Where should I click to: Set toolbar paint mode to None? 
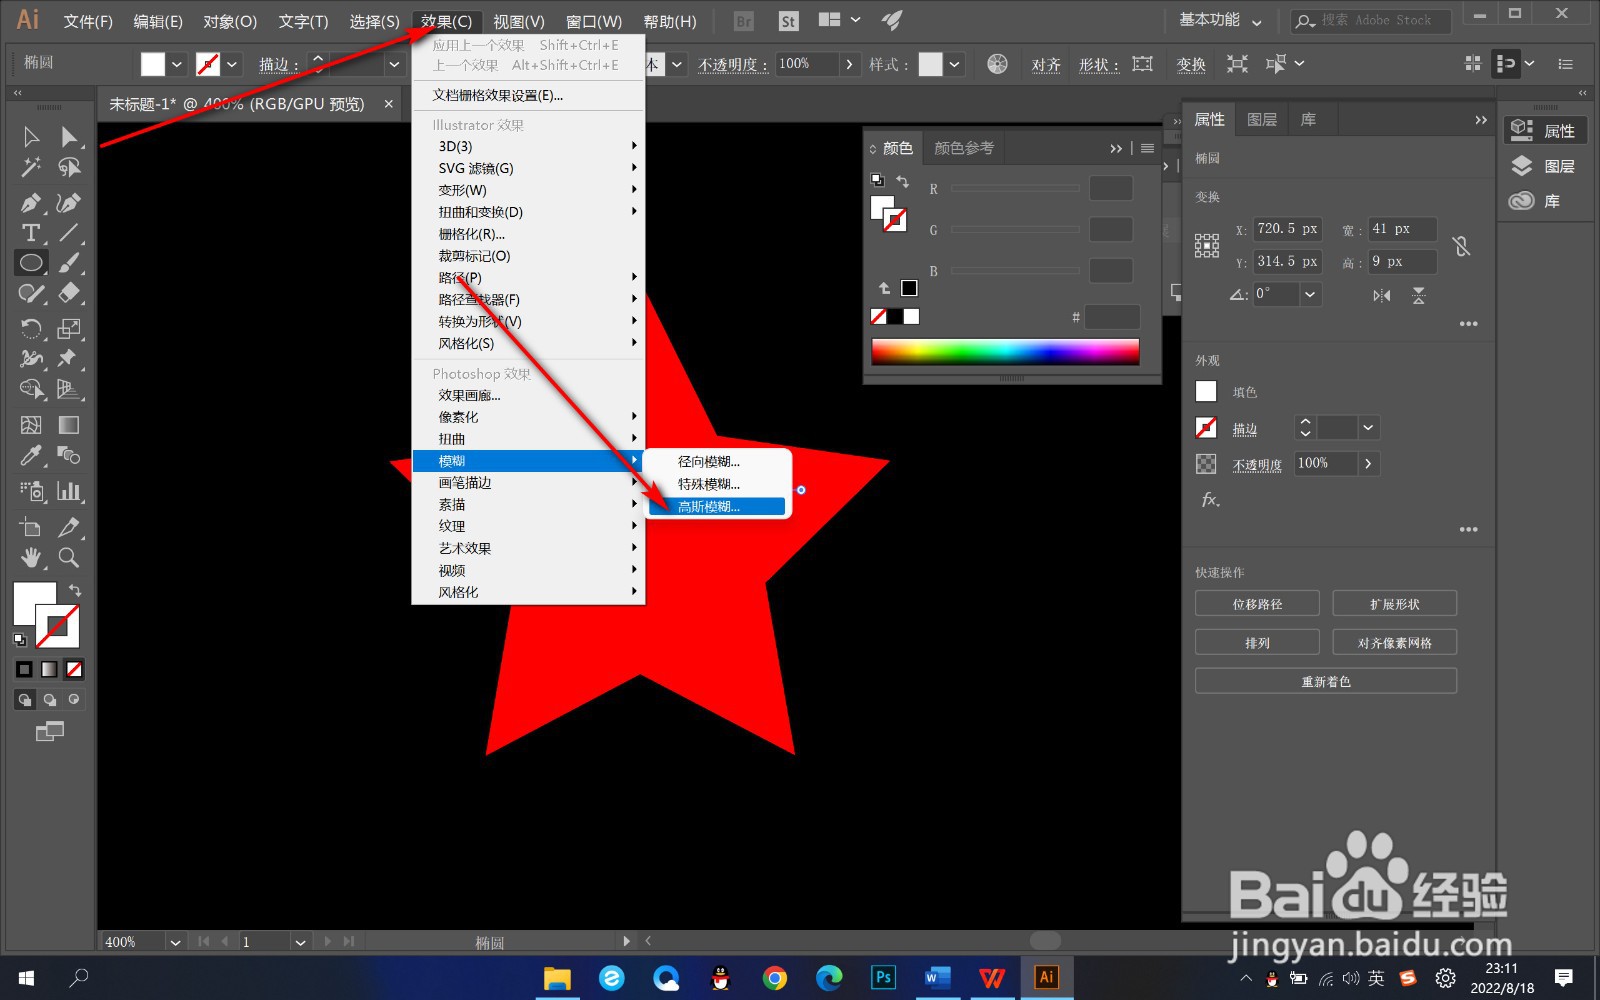pos(74,669)
